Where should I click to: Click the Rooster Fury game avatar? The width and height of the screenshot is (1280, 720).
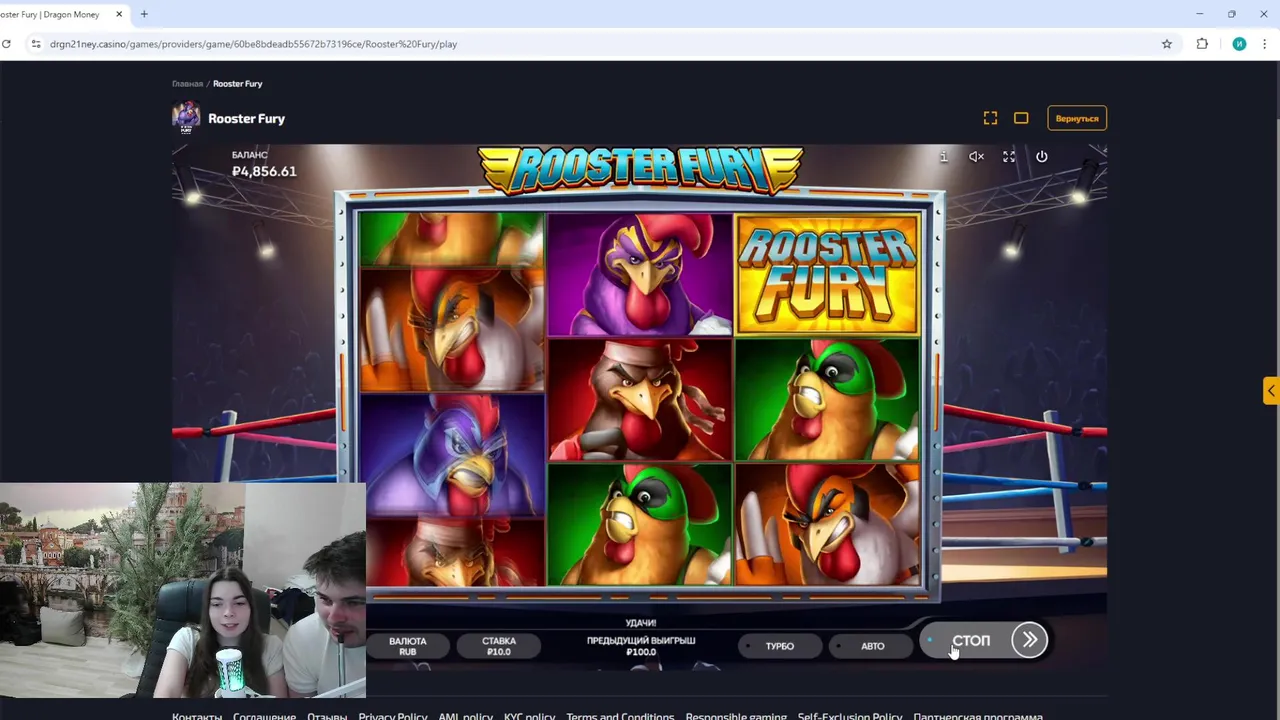[x=186, y=118]
